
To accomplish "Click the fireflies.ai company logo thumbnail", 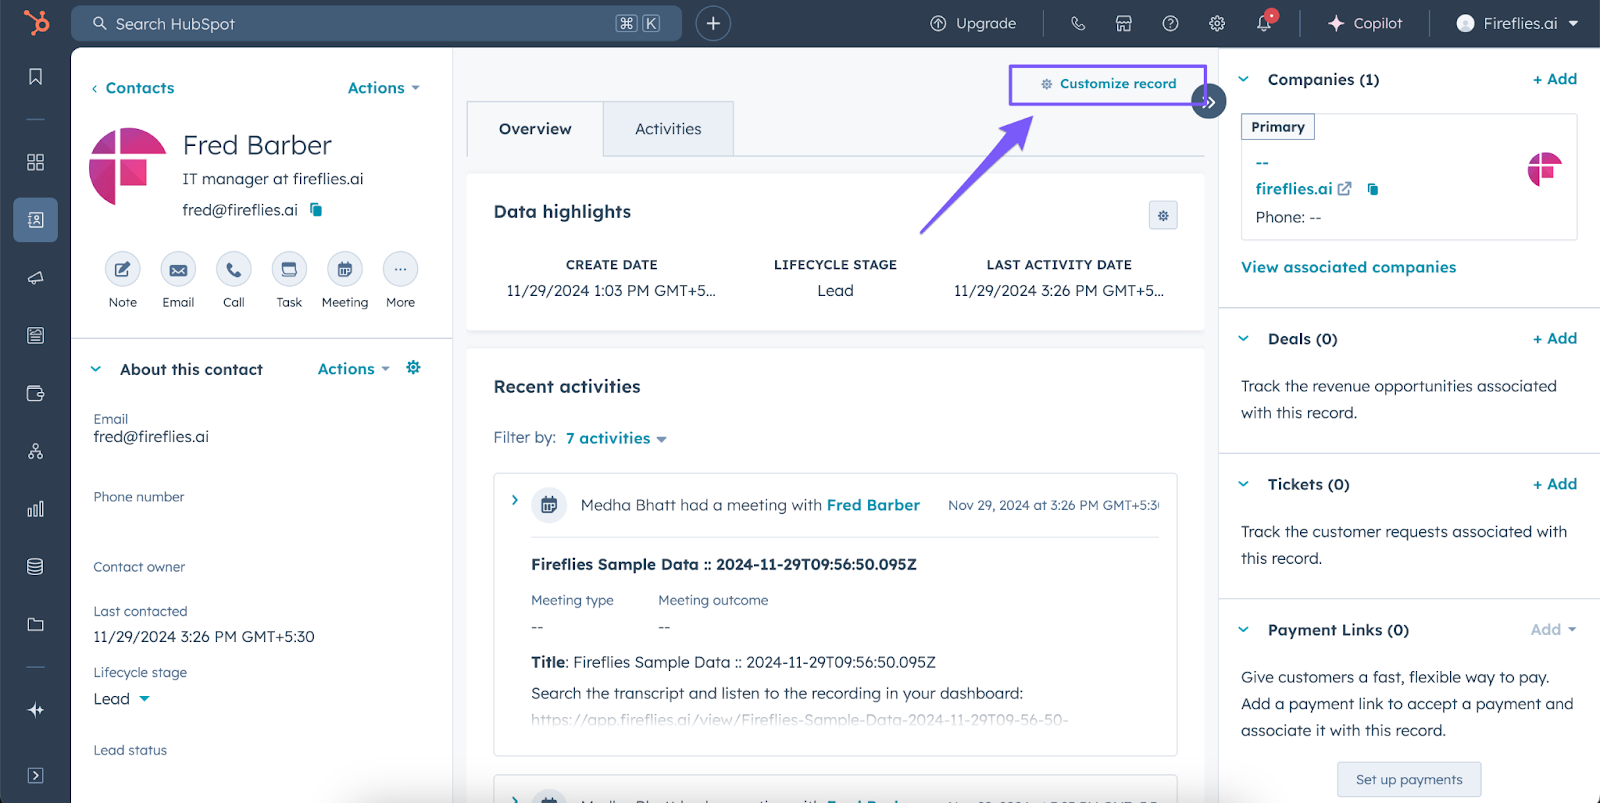I will coord(1545,170).
